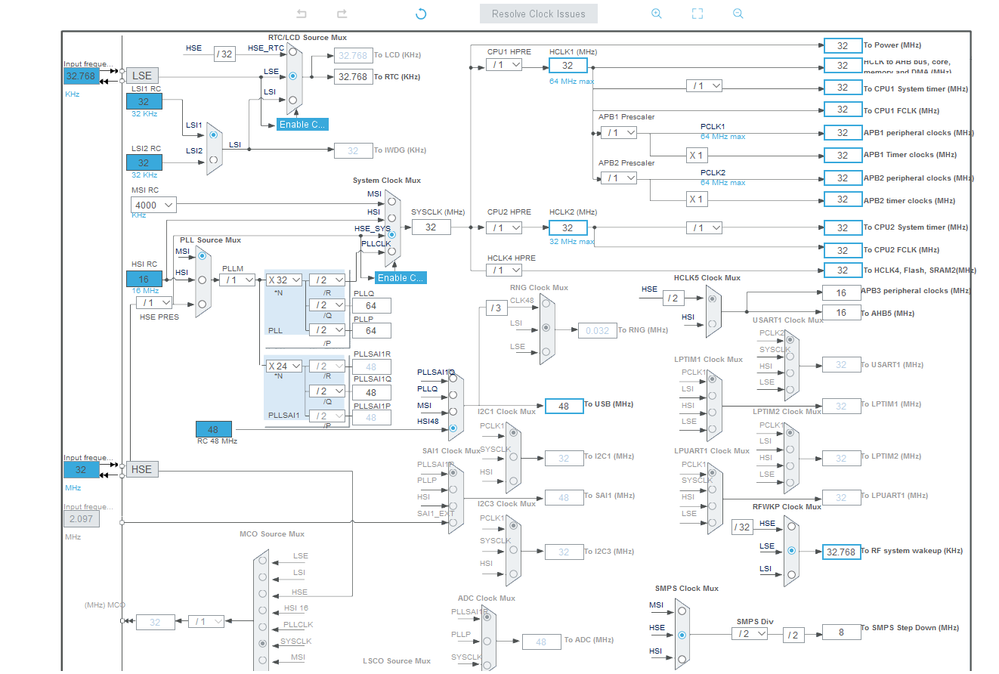Open PLLSAI1 X 24 multiplier dropdown
Viewport: 999px width, 674px height.
click(x=284, y=366)
